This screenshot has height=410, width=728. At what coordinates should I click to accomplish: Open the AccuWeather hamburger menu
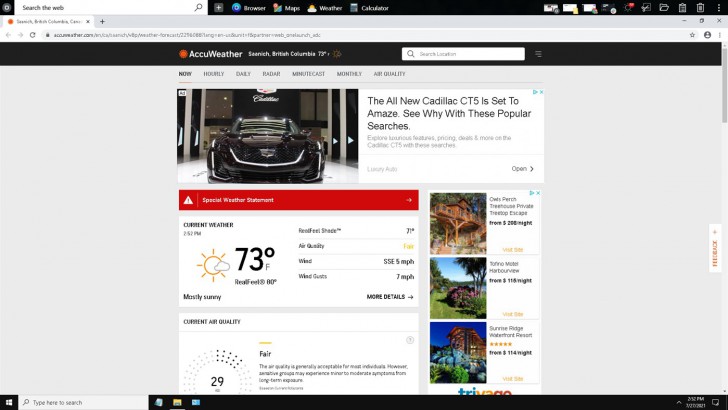pyautogui.click(x=538, y=54)
